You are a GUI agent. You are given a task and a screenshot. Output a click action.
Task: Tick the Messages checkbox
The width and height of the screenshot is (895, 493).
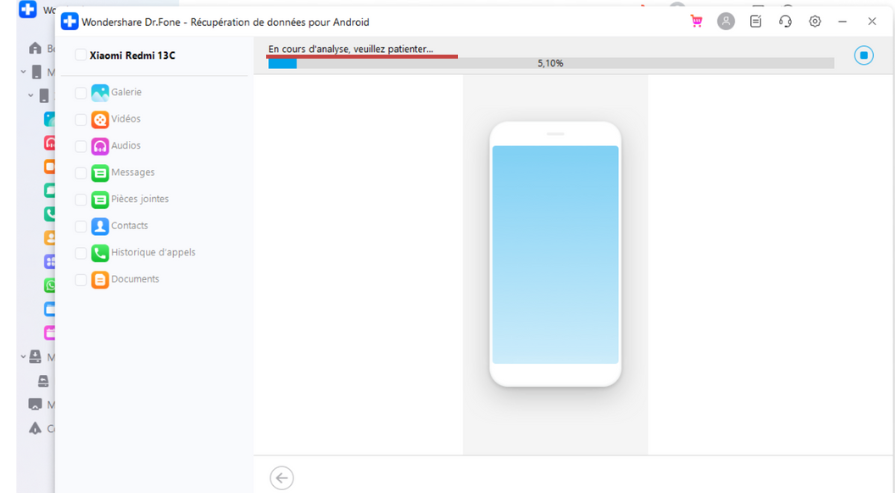81,172
